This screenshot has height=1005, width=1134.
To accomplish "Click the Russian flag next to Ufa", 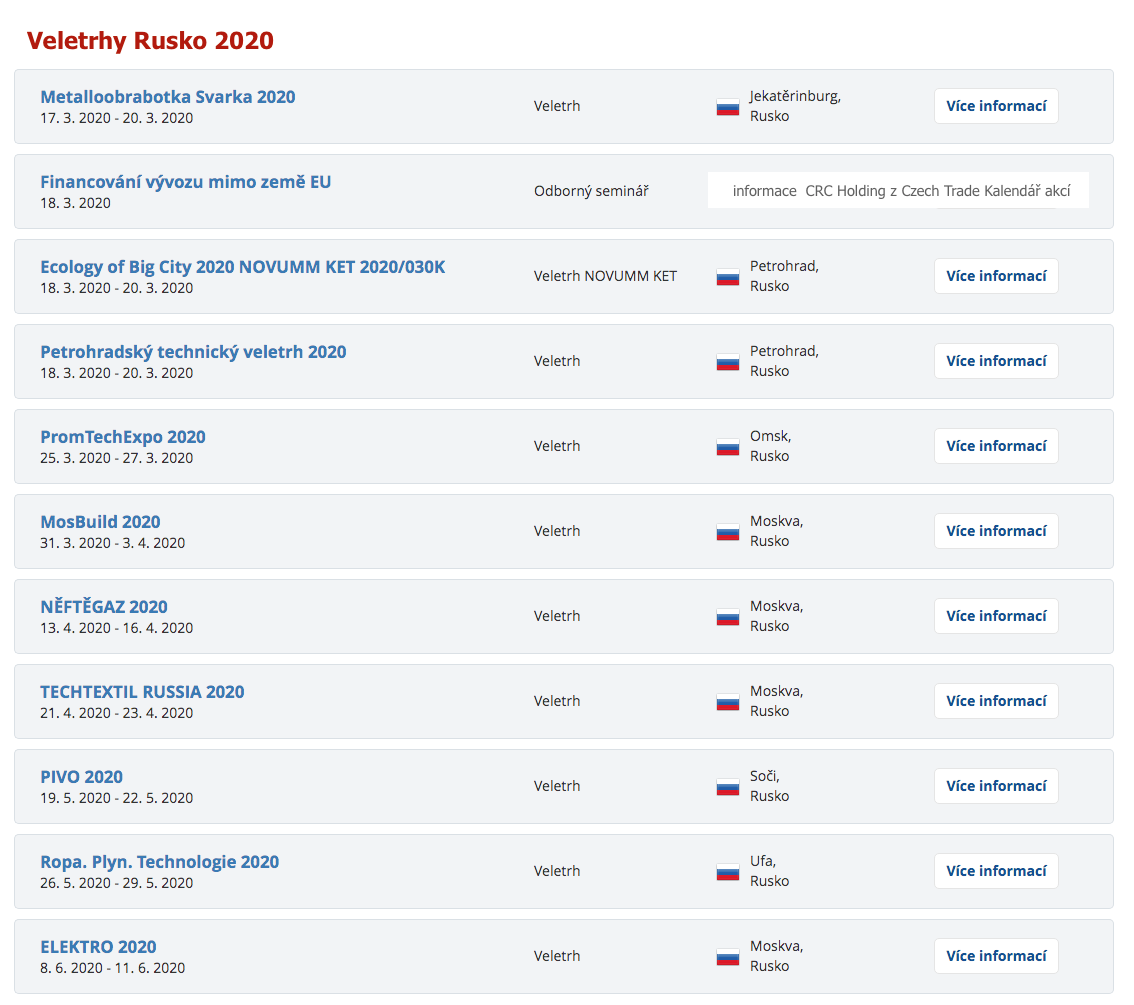I will click(x=728, y=872).
